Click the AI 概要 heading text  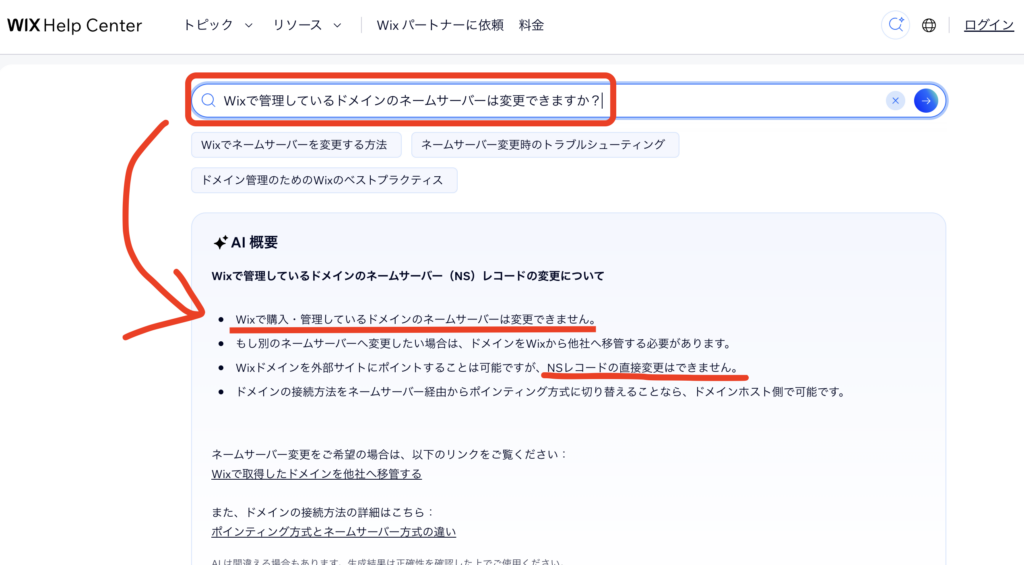coord(254,242)
